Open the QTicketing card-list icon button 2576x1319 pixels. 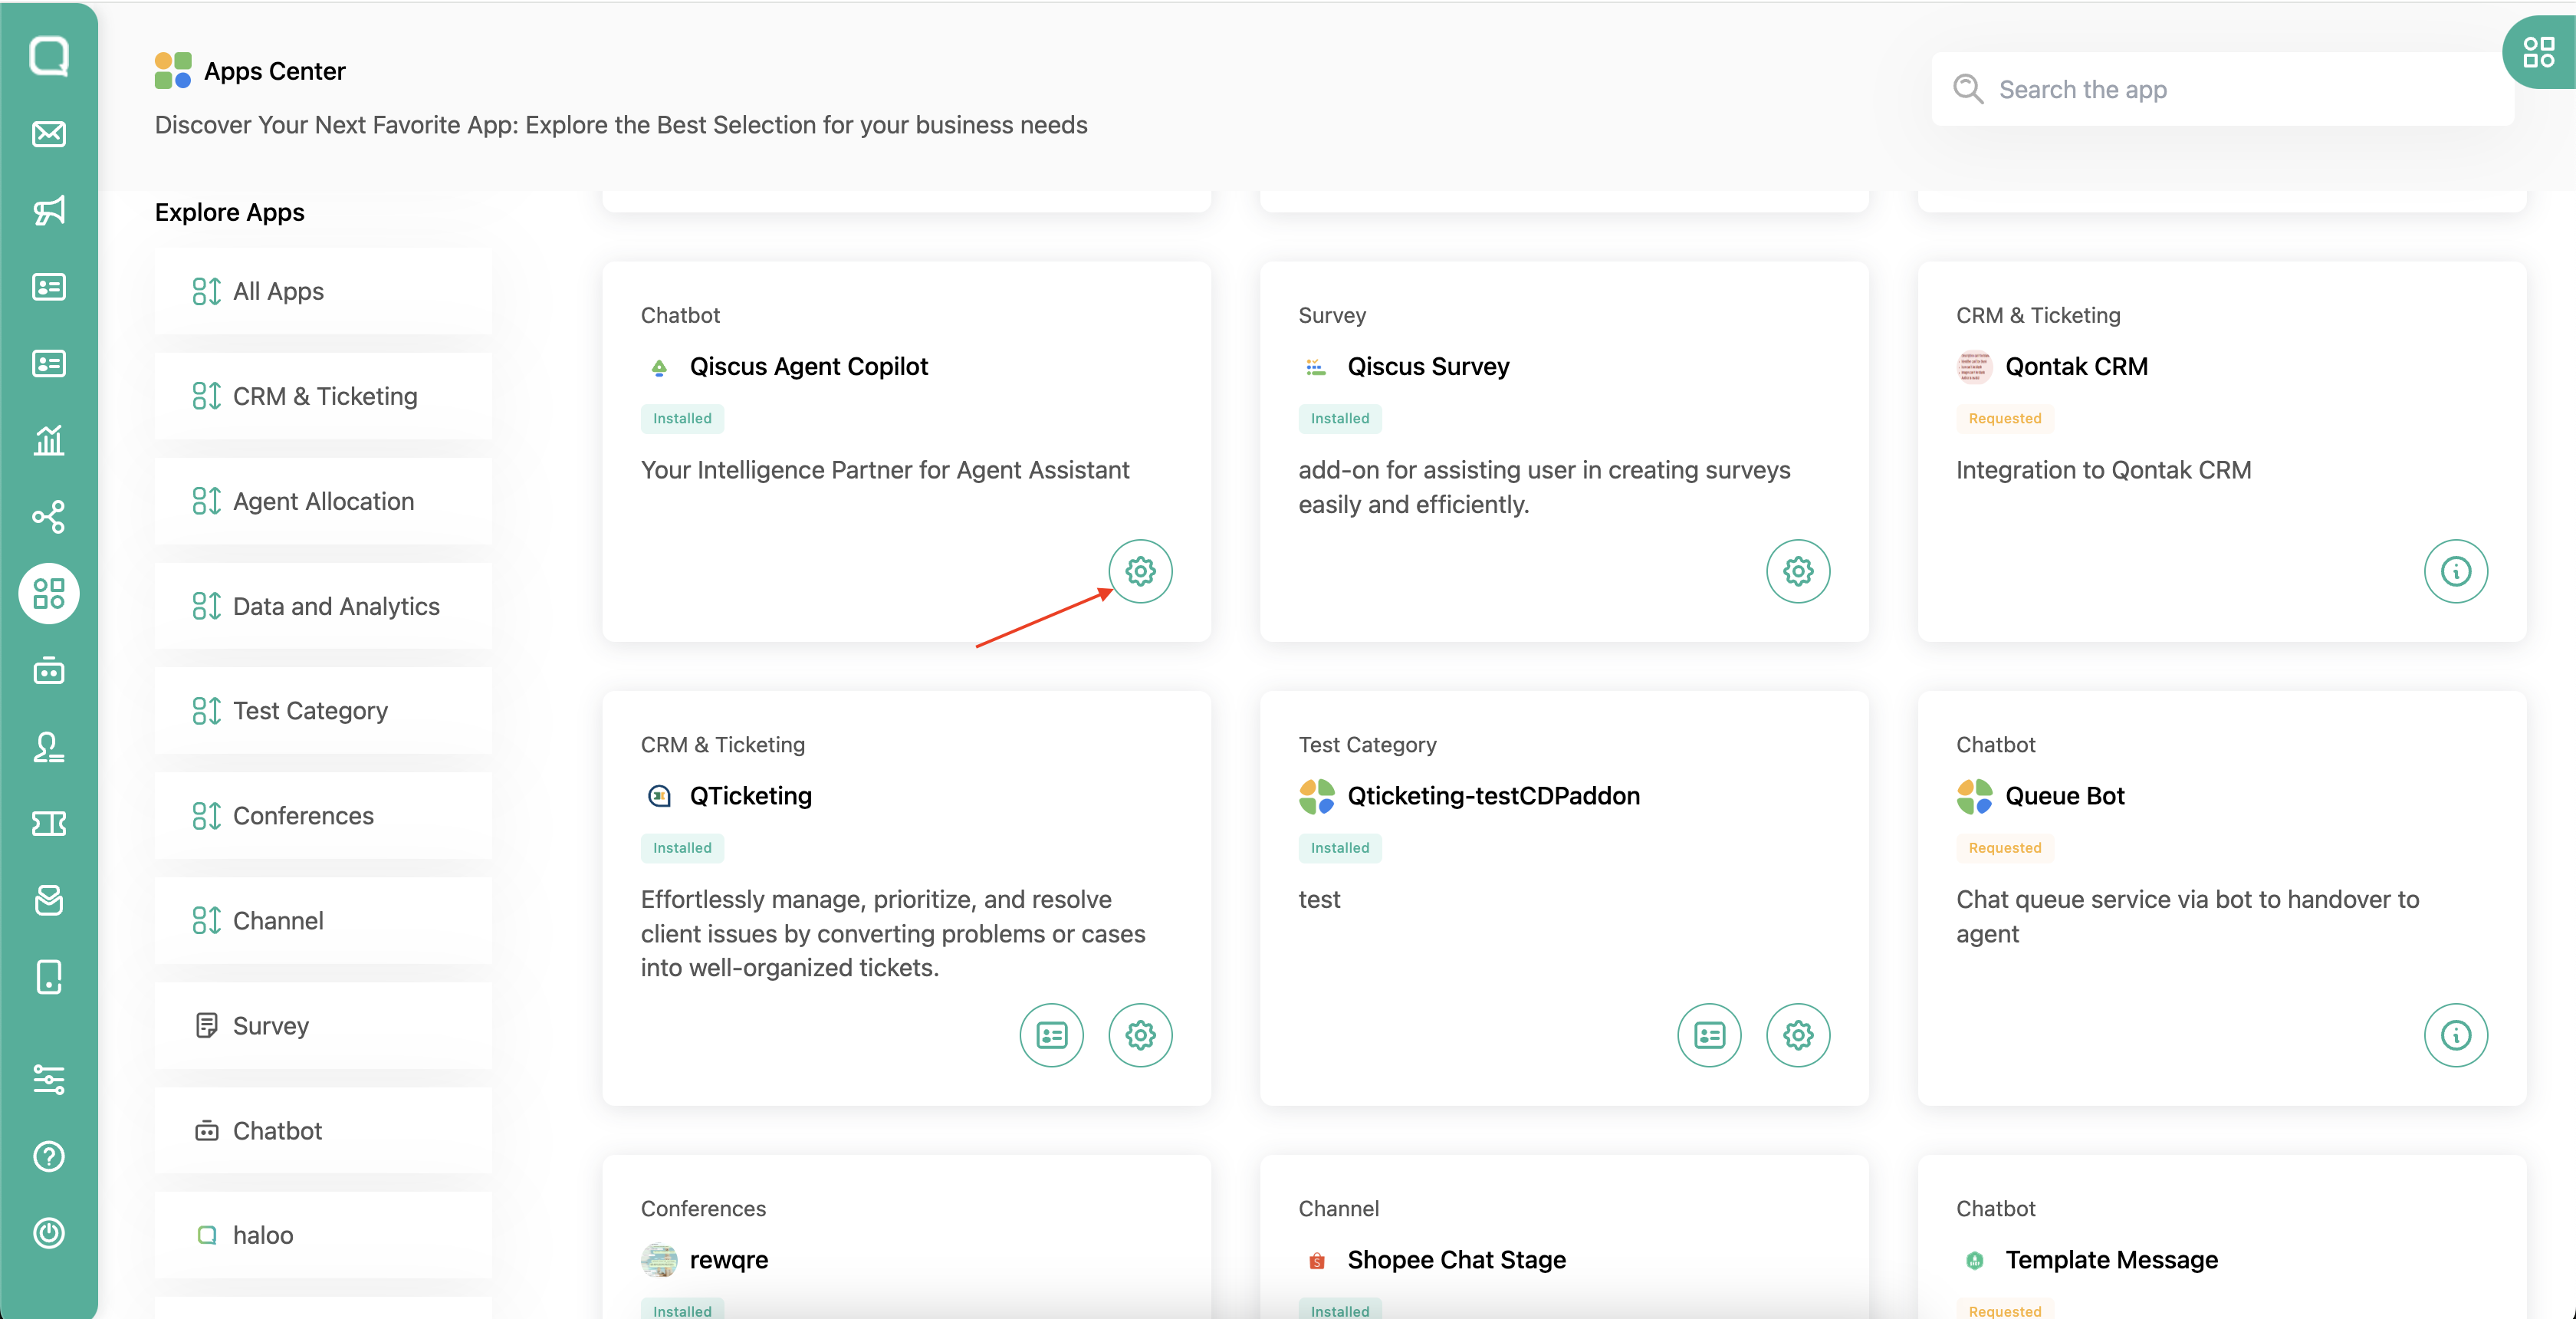[1052, 1035]
